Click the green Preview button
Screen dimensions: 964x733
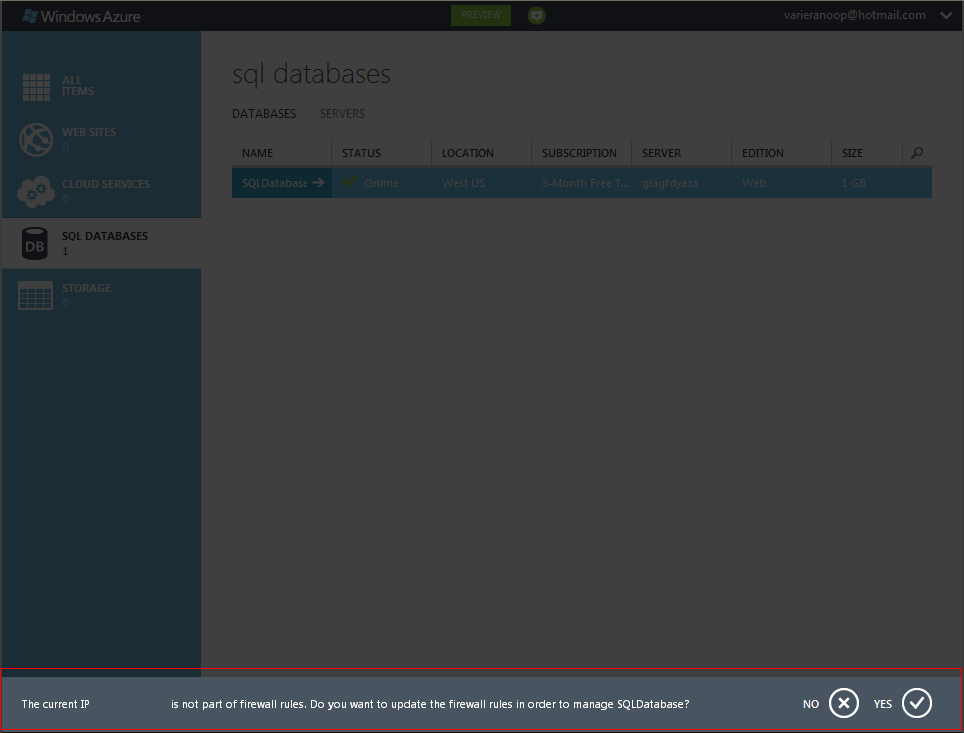[x=481, y=15]
